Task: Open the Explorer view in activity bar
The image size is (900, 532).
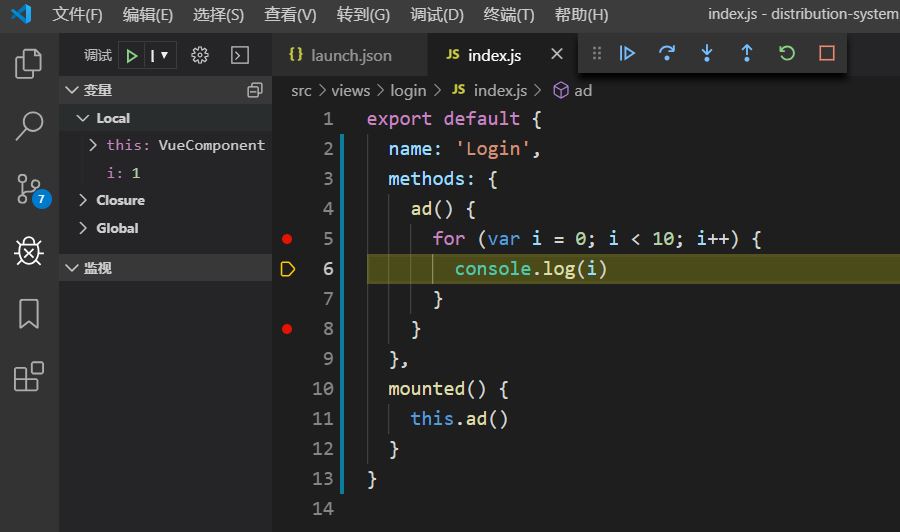Action: pyautogui.click(x=28, y=63)
